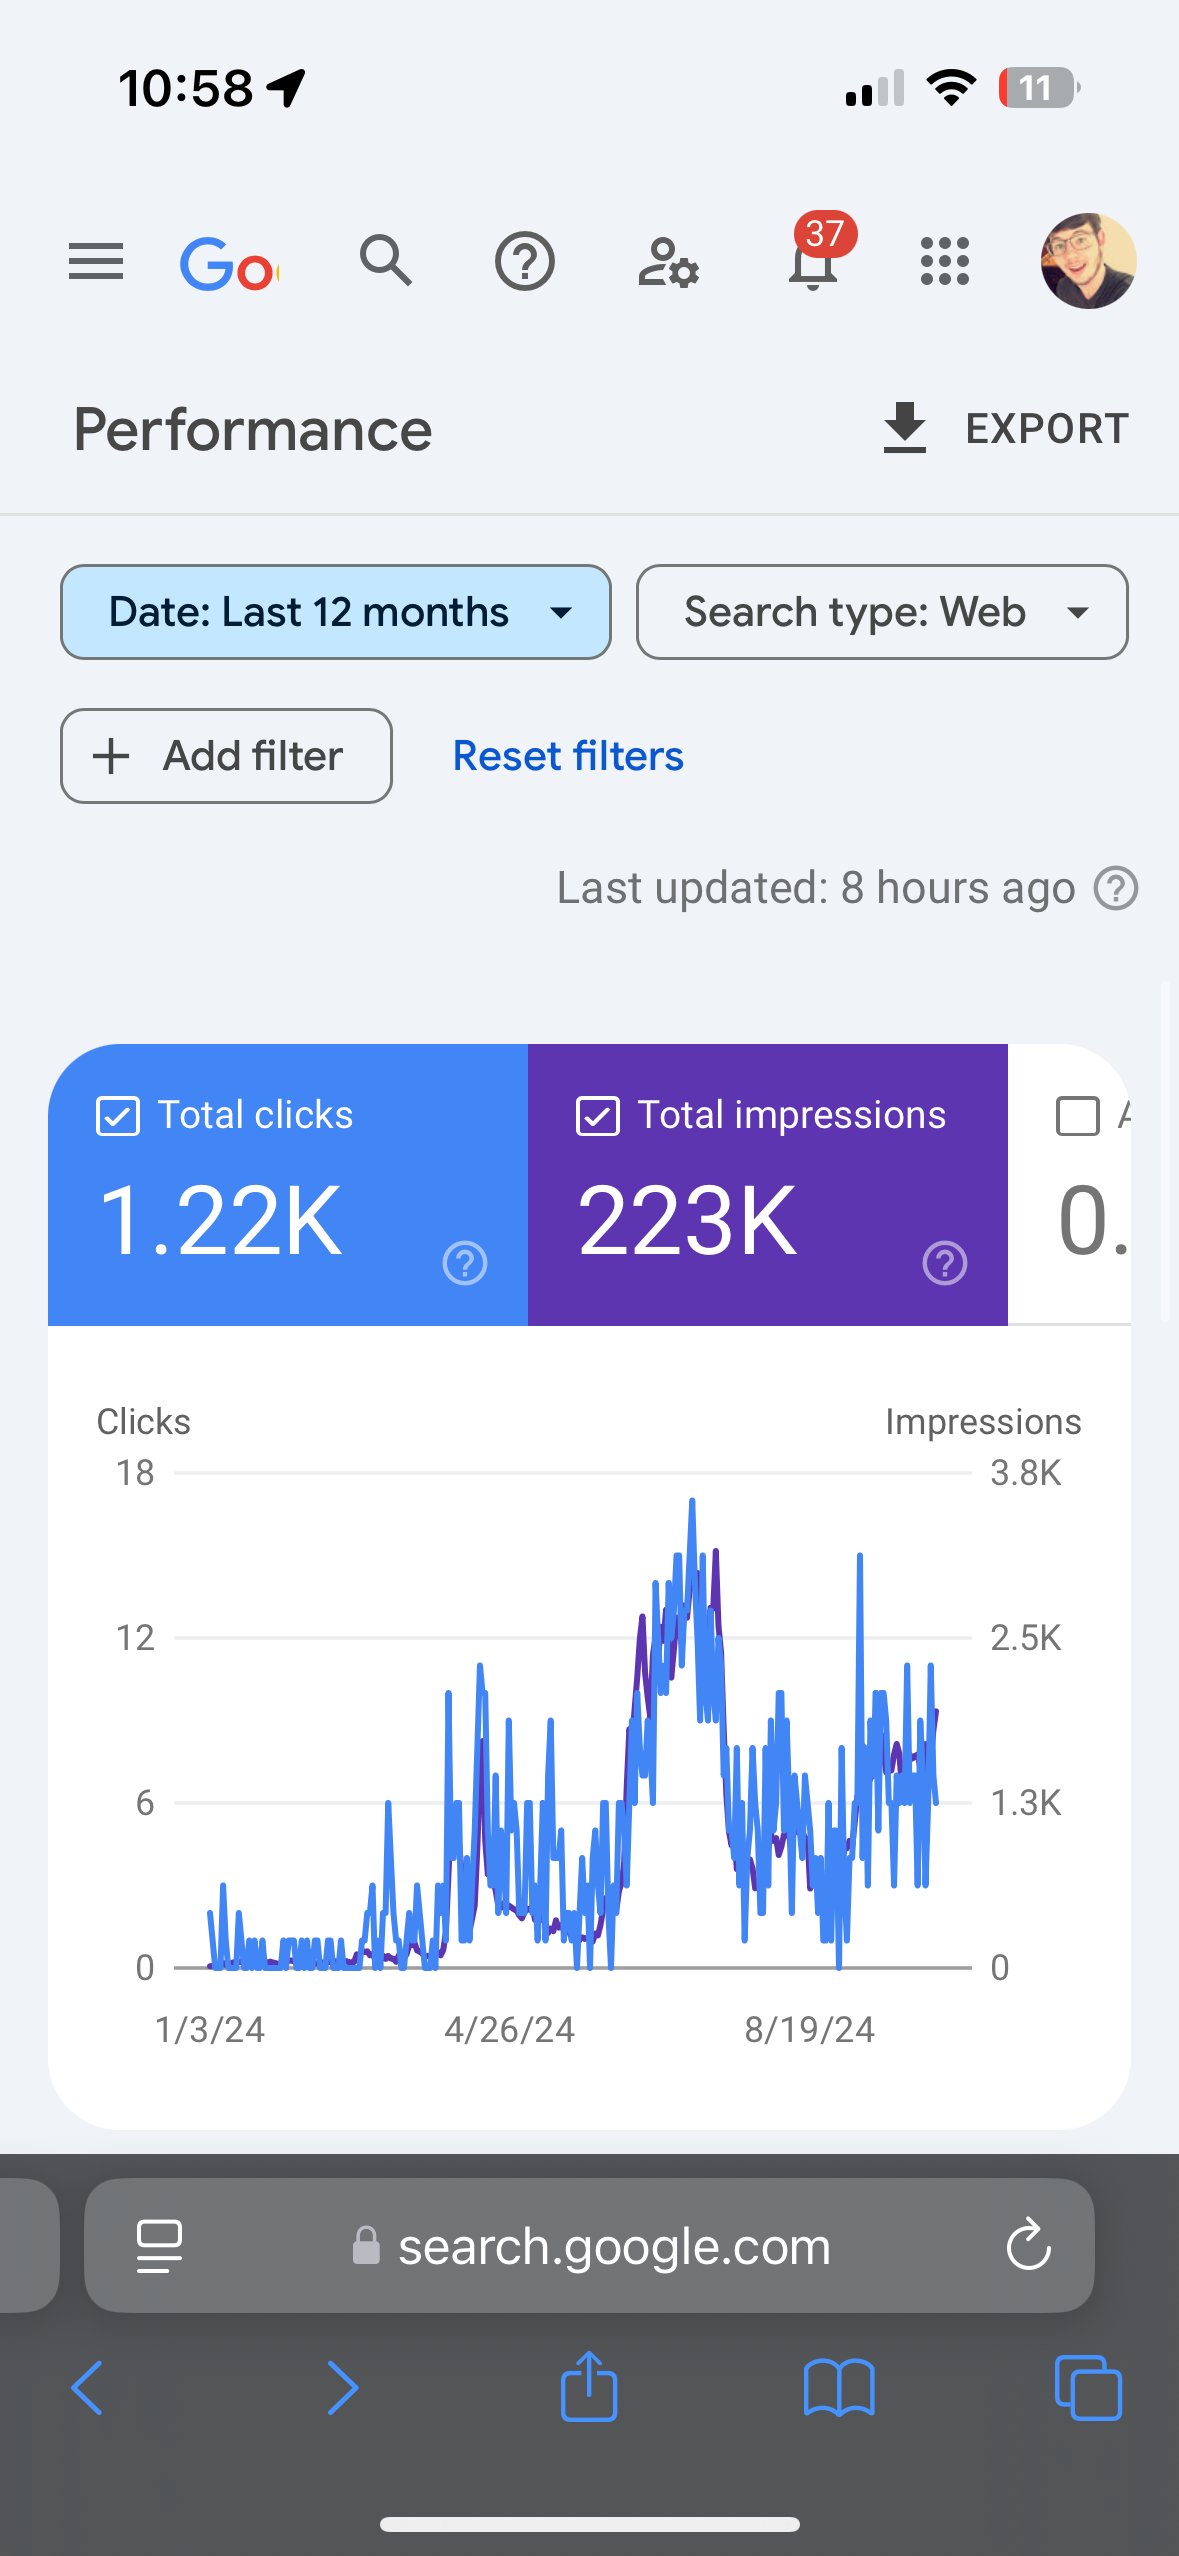Open the help question mark icon

[523, 262]
